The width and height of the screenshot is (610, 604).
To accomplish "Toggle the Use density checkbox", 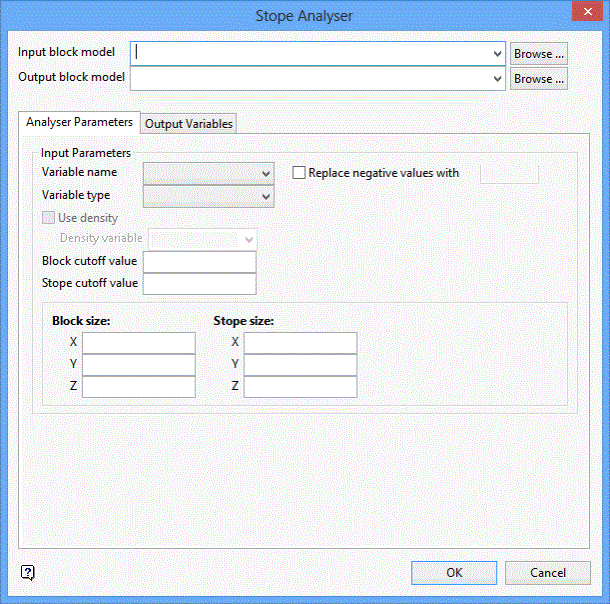I will 48,218.
